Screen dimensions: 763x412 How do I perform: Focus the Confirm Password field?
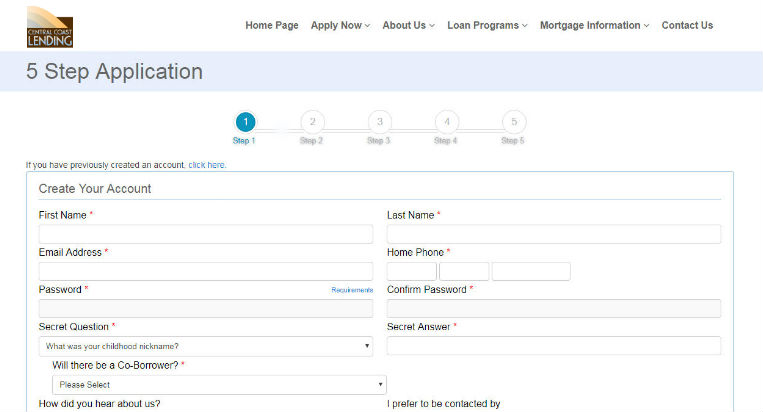click(x=554, y=308)
